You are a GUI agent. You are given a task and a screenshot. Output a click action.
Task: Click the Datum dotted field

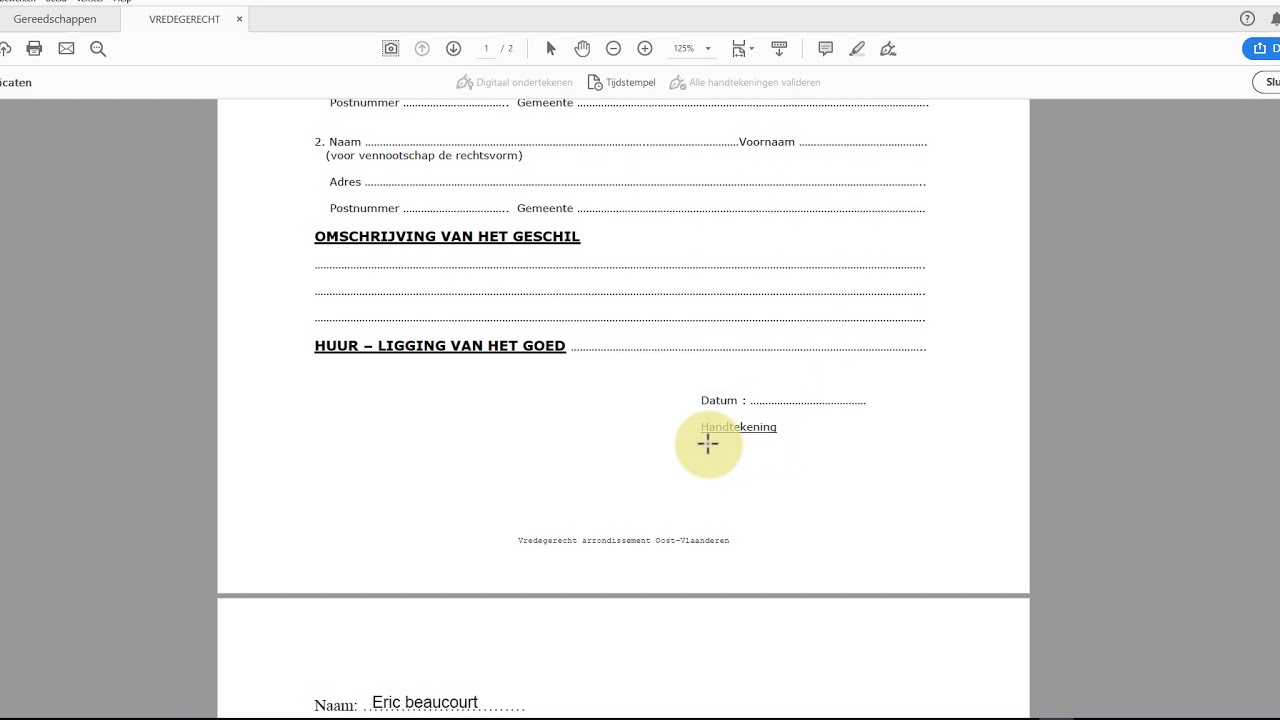pyautogui.click(x=808, y=401)
